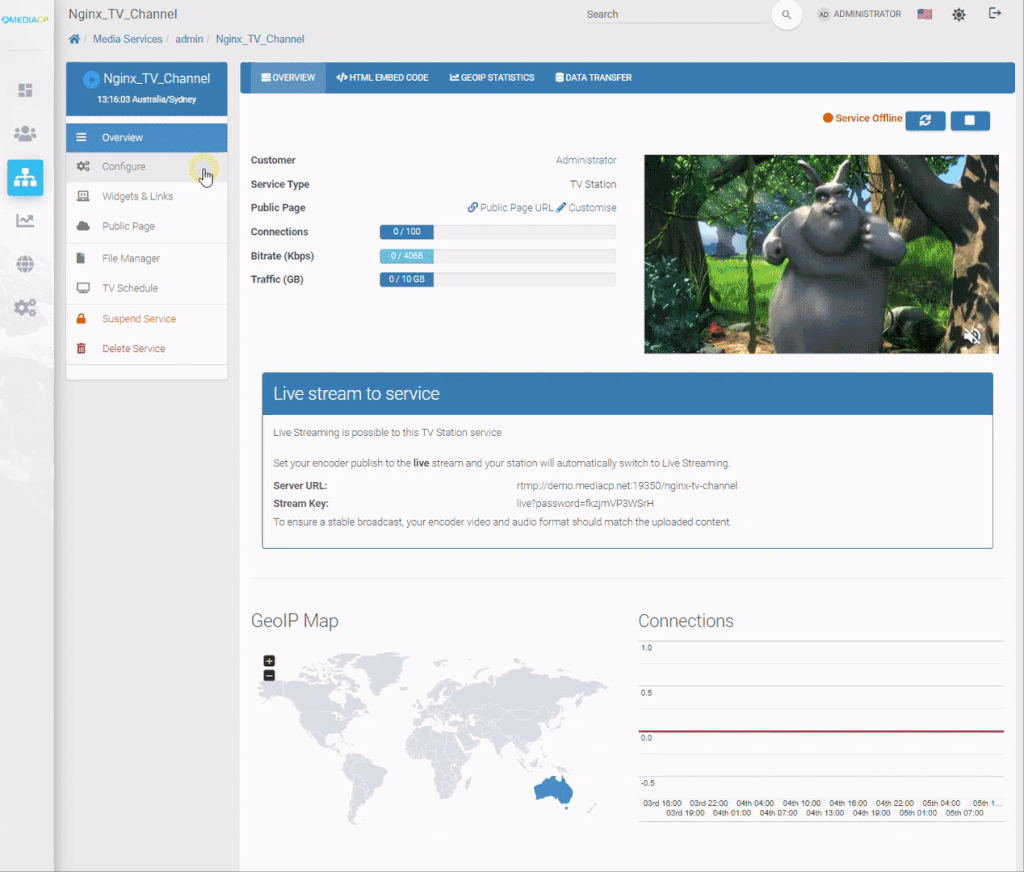Click the Media Services breadcrumb link
1024x872 pixels.
[x=127, y=39]
